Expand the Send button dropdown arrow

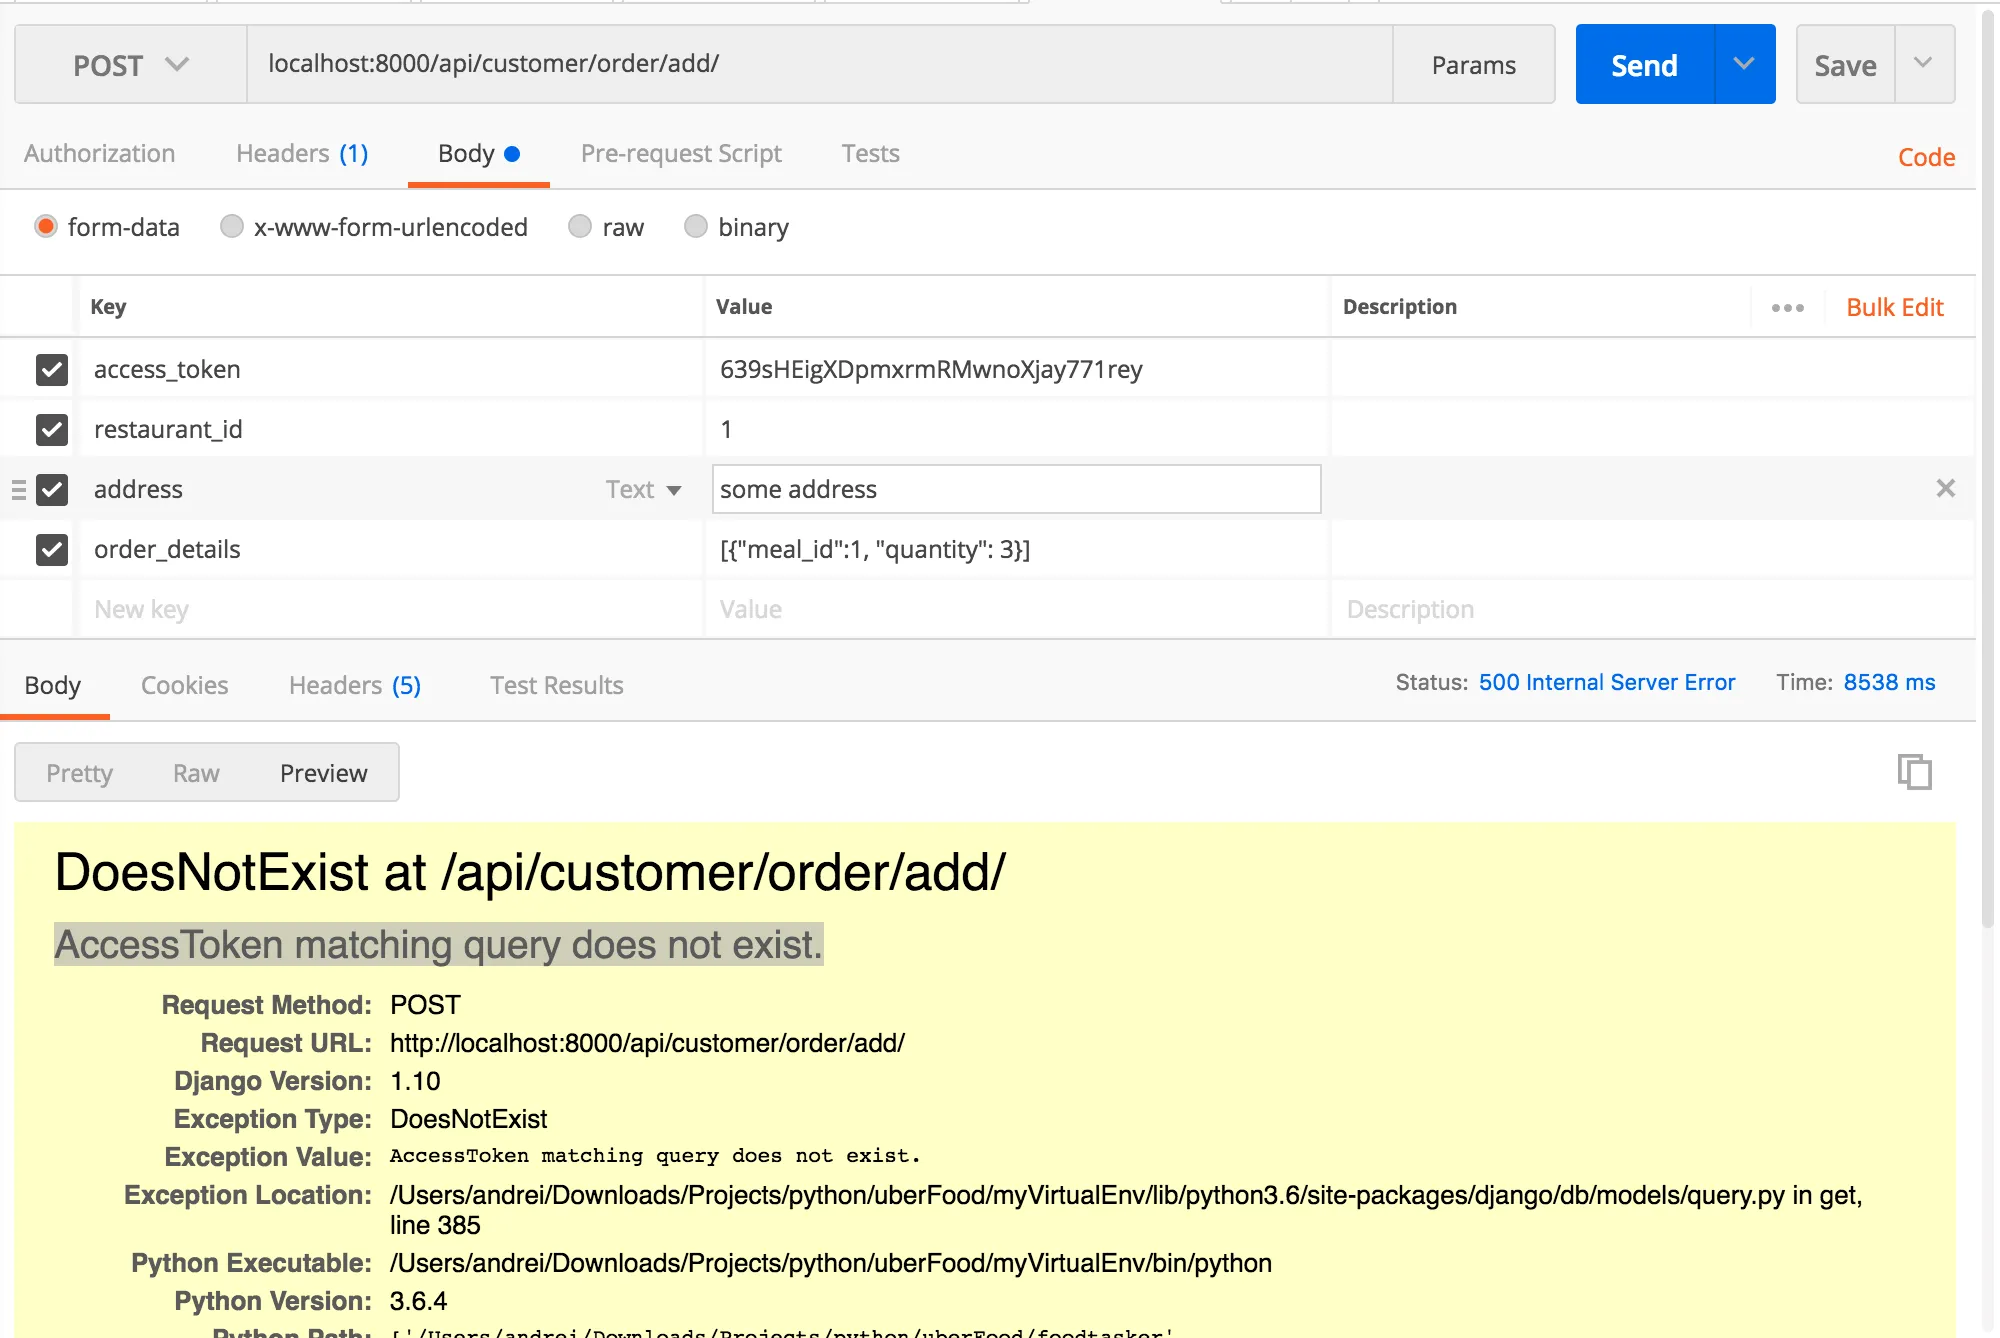[x=1744, y=65]
